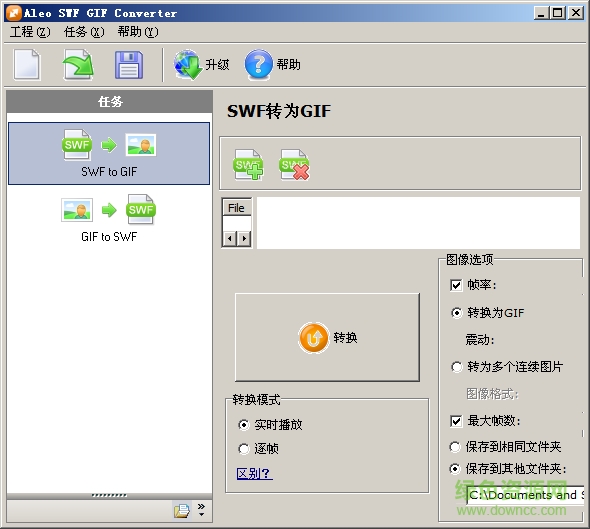The height and width of the screenshot is (529, 590).
Task: Click the Open project green arrow icon
Action: [78, 65]
